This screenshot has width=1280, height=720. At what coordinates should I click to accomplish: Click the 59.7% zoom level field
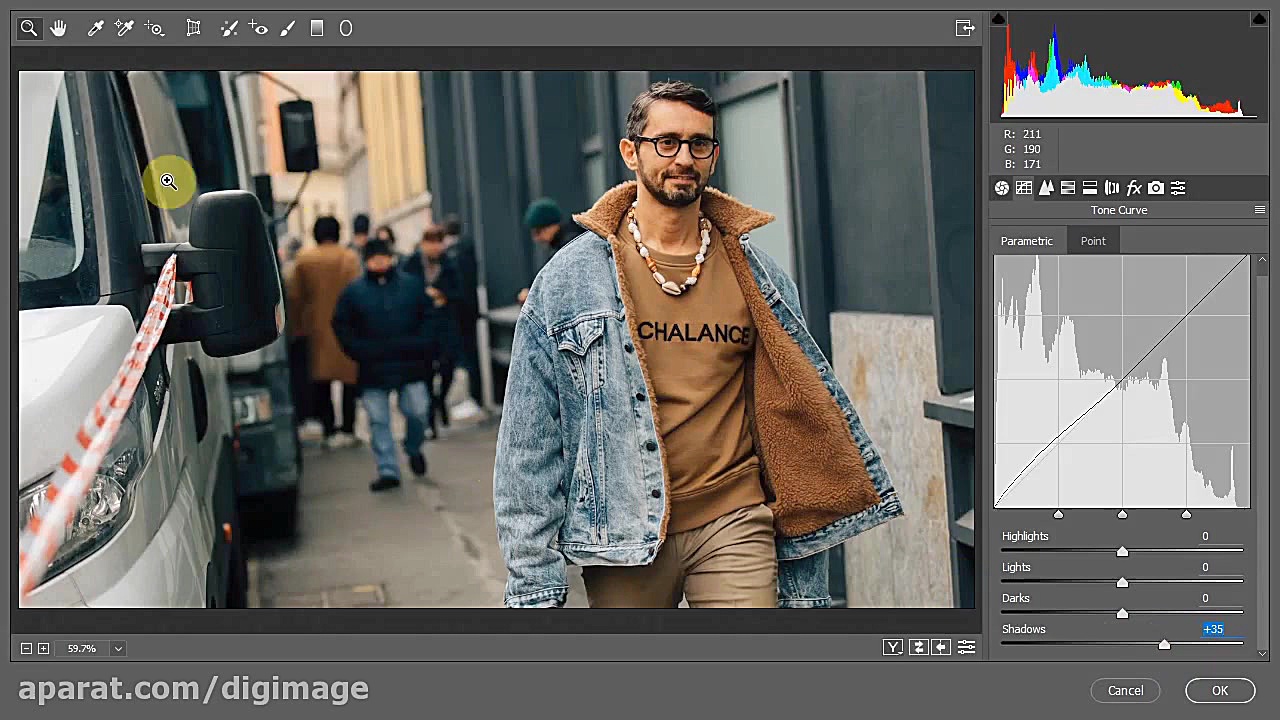(82, 649)
